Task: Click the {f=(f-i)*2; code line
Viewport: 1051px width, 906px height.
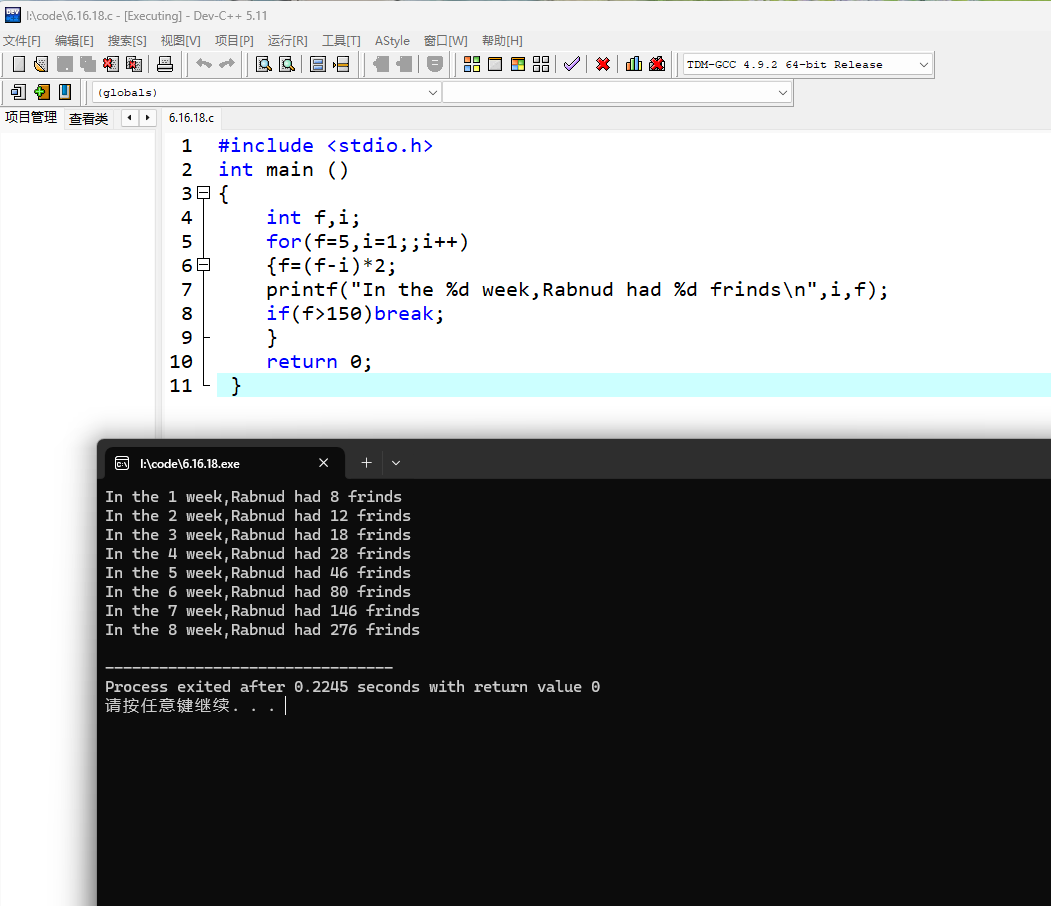Action: click(x=331, y=265)
